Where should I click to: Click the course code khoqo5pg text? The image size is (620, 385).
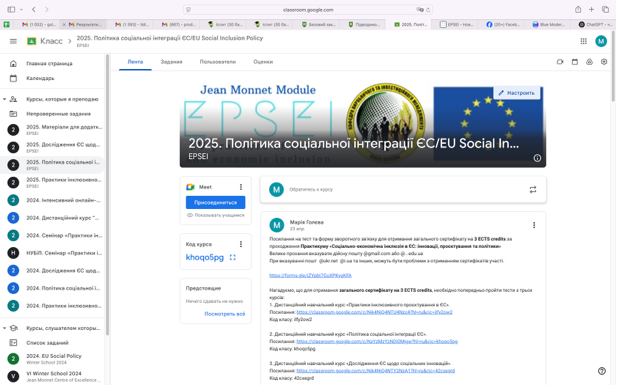(205, 257)
